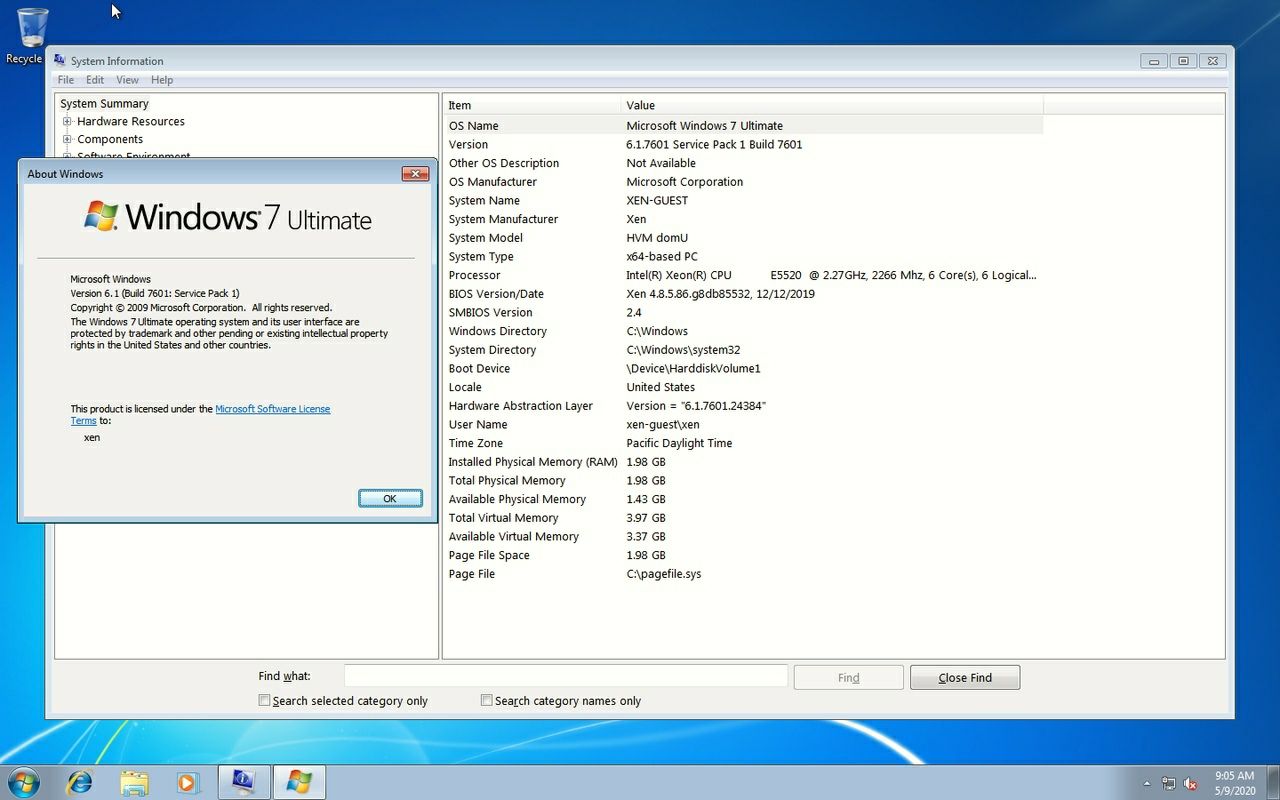Select the OS Name row

[743, 126]
